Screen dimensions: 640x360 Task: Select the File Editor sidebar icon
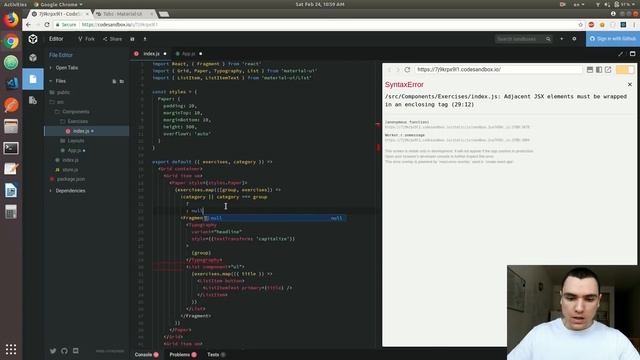[33, 79]
